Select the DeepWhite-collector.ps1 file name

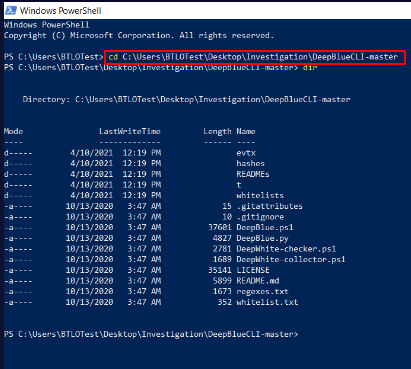coord(291,259)
